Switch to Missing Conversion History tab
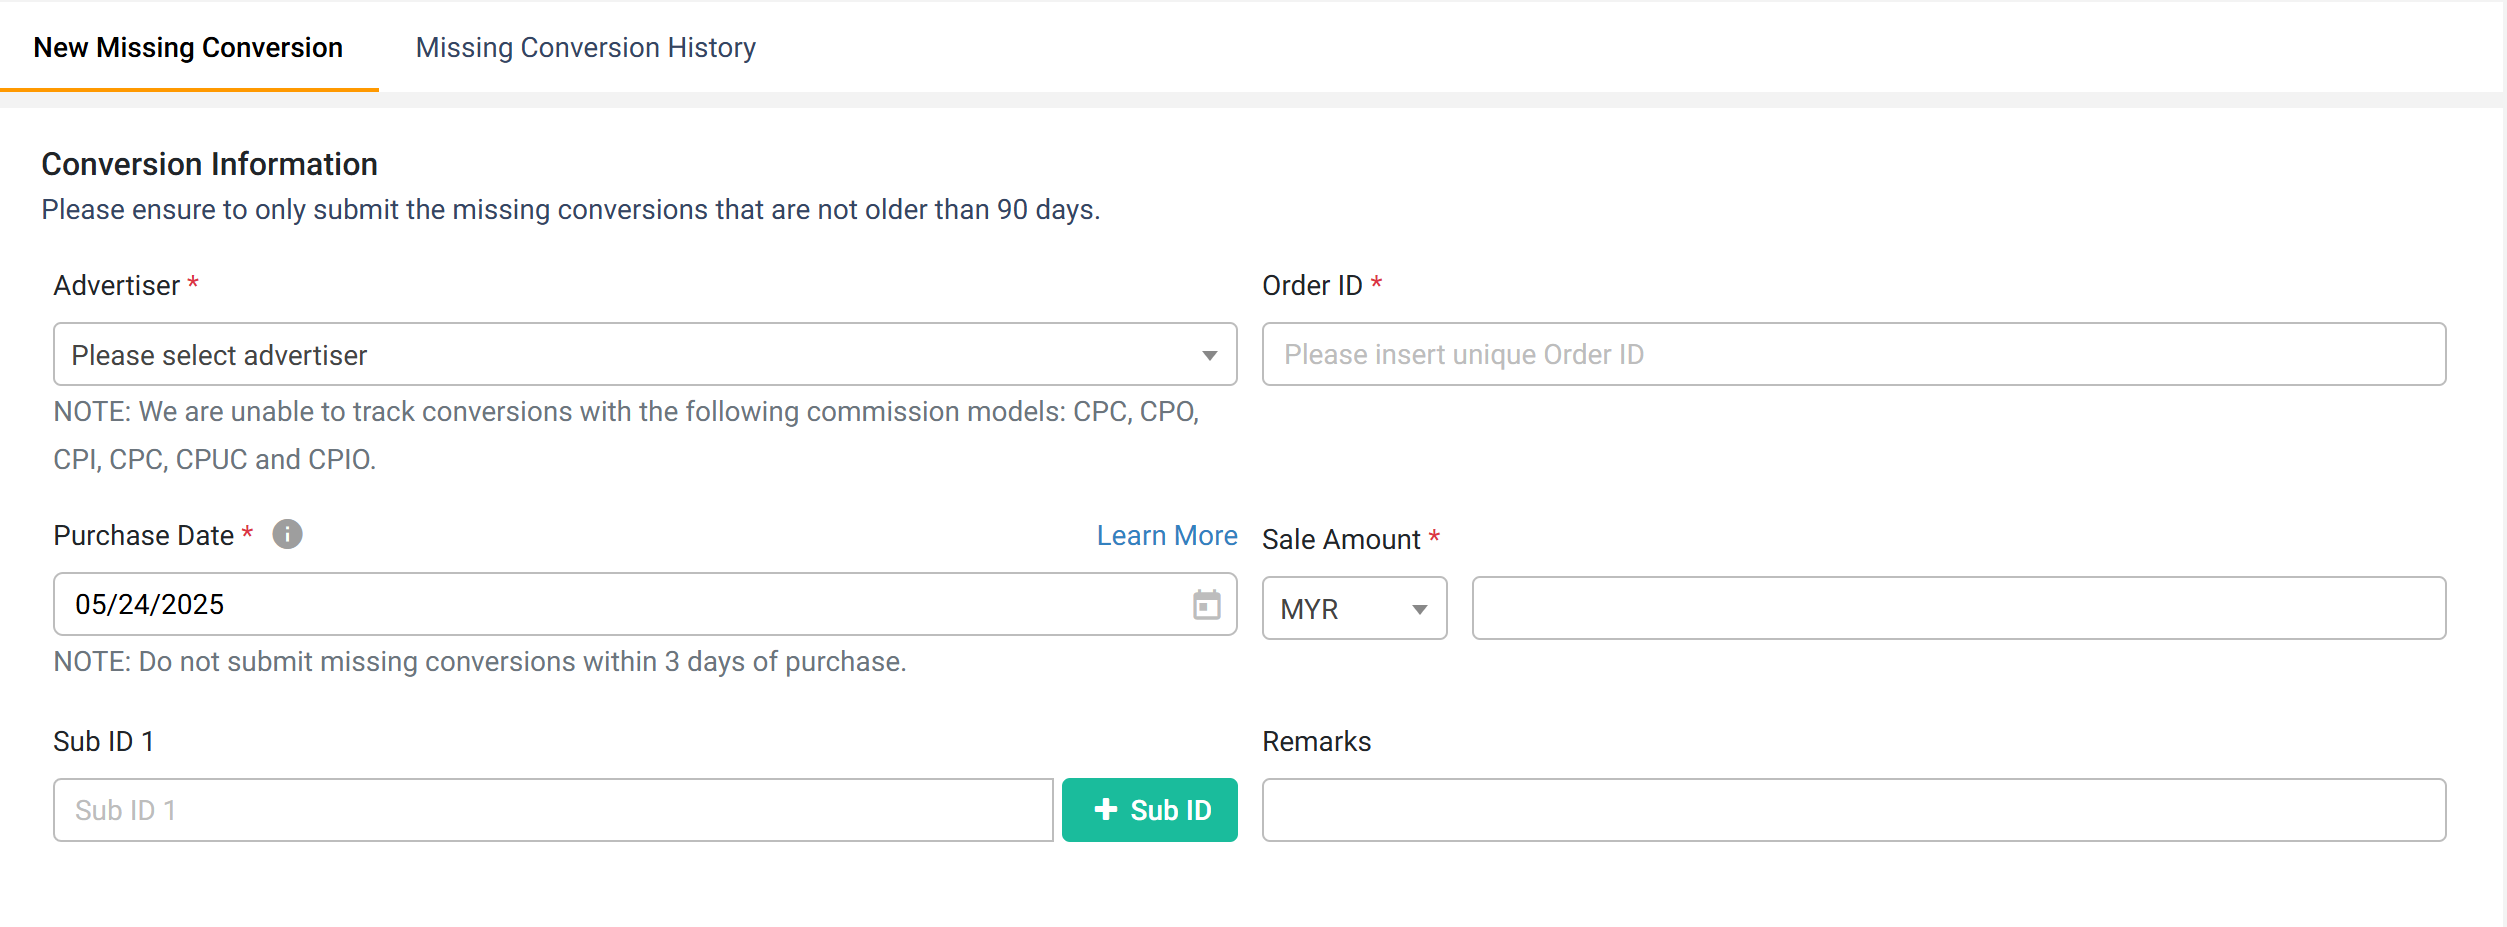The image size is (2507, 927). [x=586, y=47]
